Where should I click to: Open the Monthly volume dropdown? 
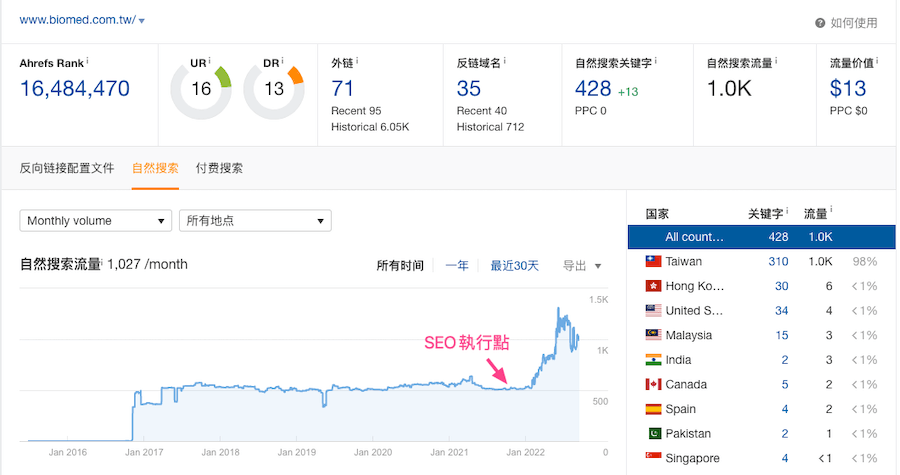click(96, 221)
